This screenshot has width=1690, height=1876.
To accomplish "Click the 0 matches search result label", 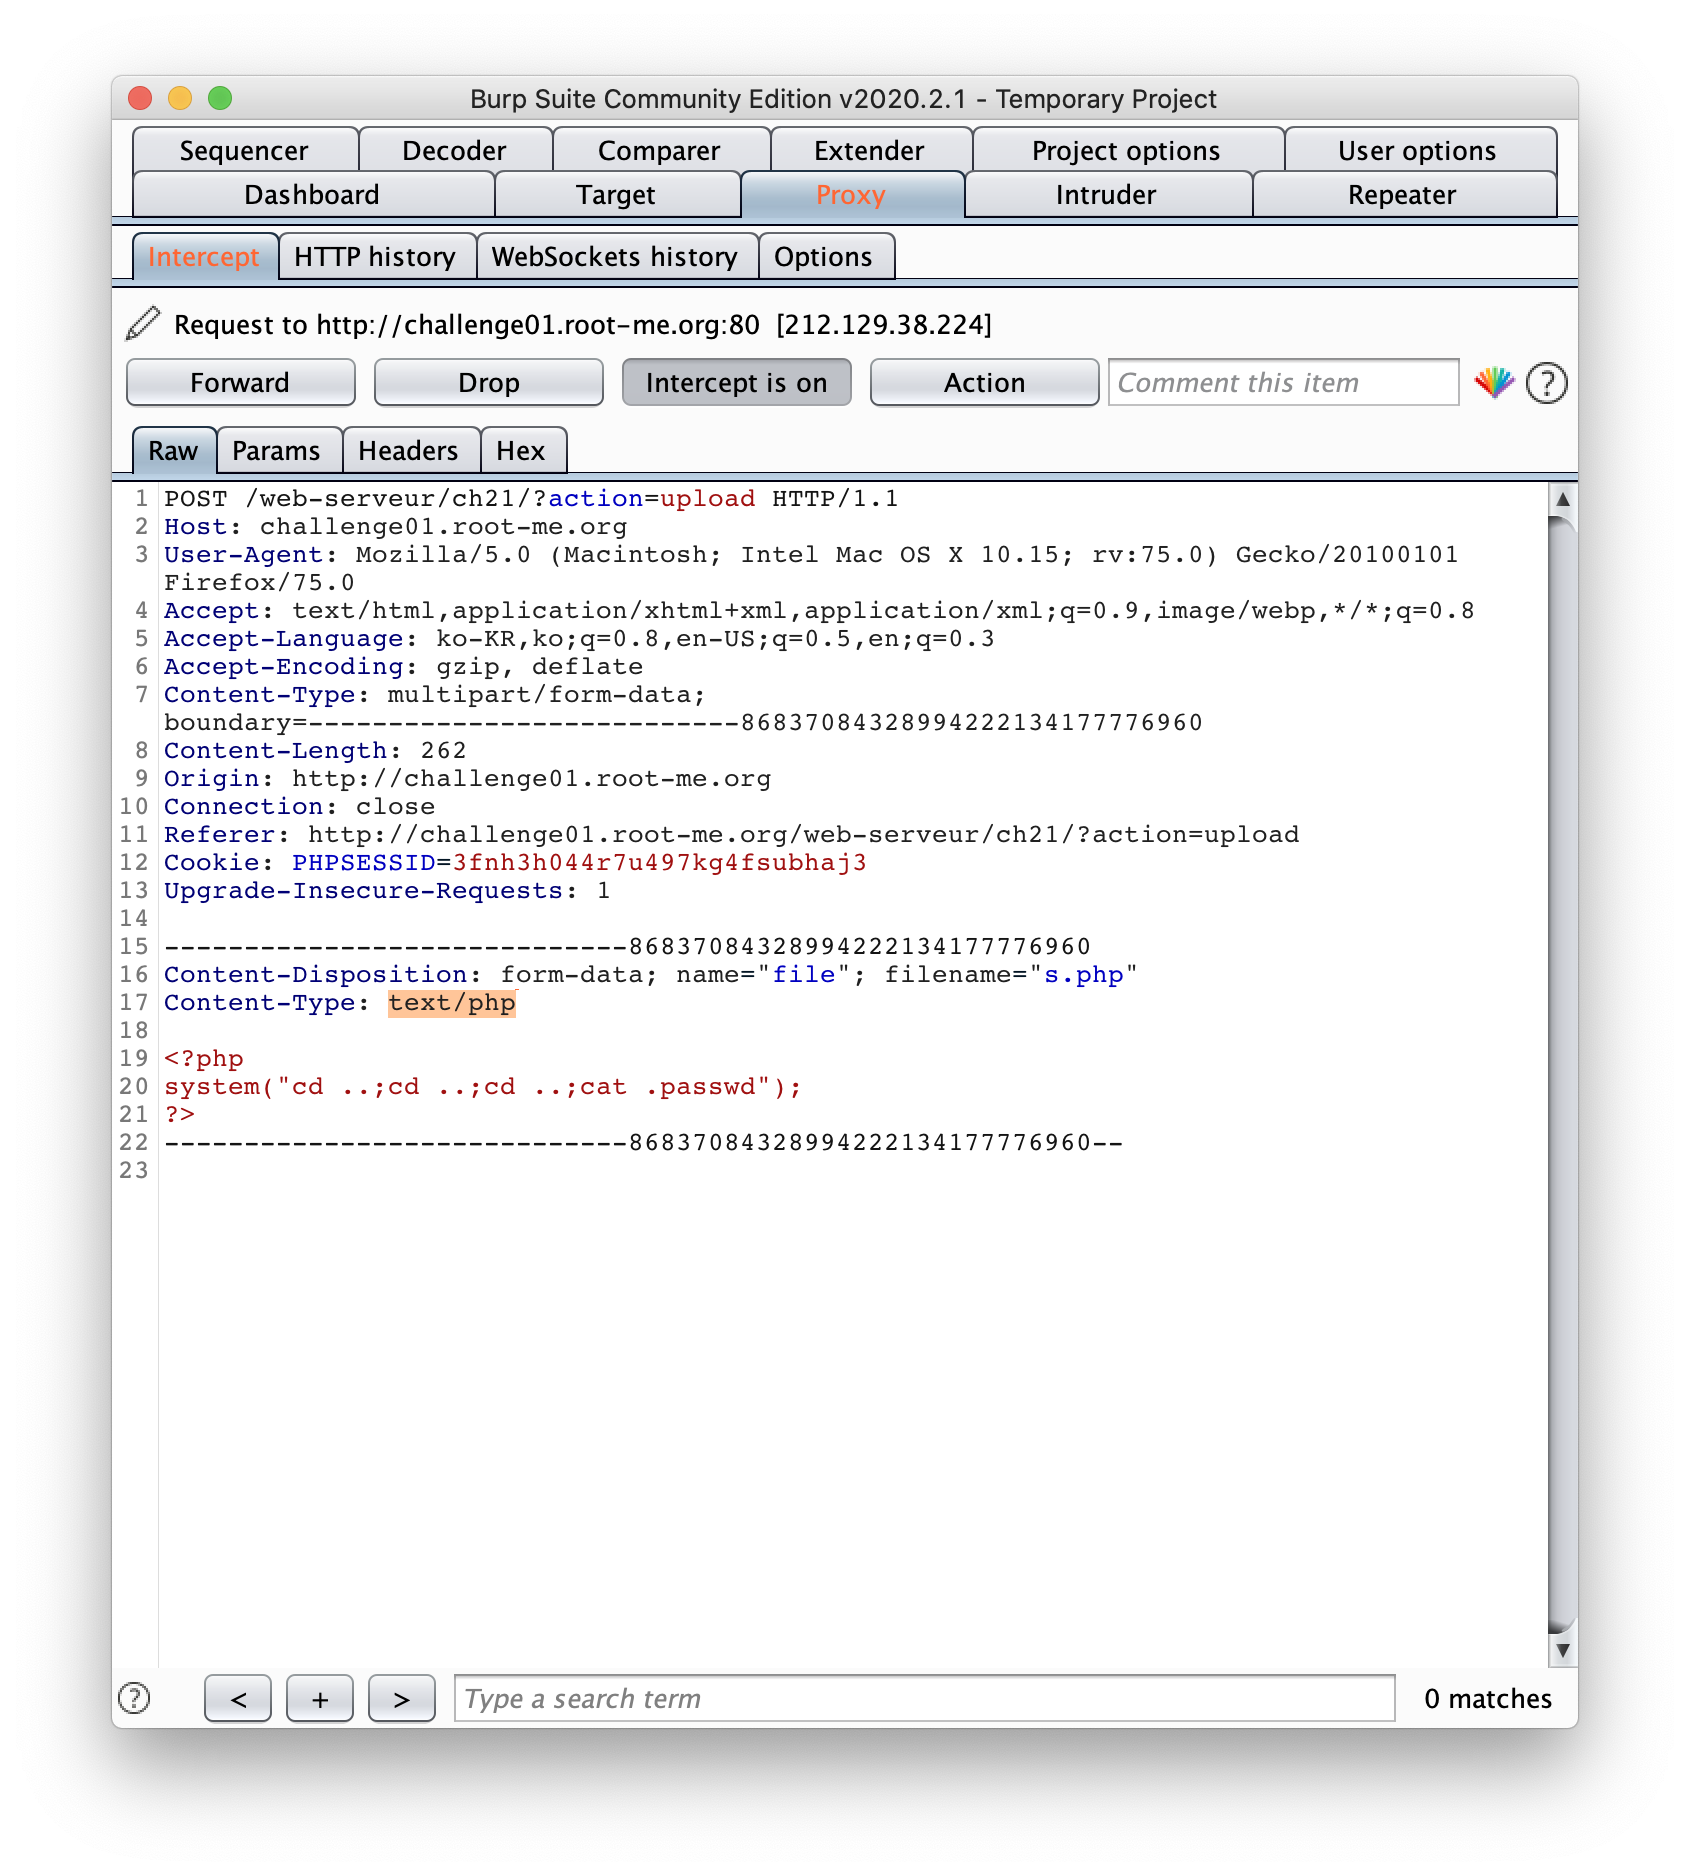I will [1488, 1698].
